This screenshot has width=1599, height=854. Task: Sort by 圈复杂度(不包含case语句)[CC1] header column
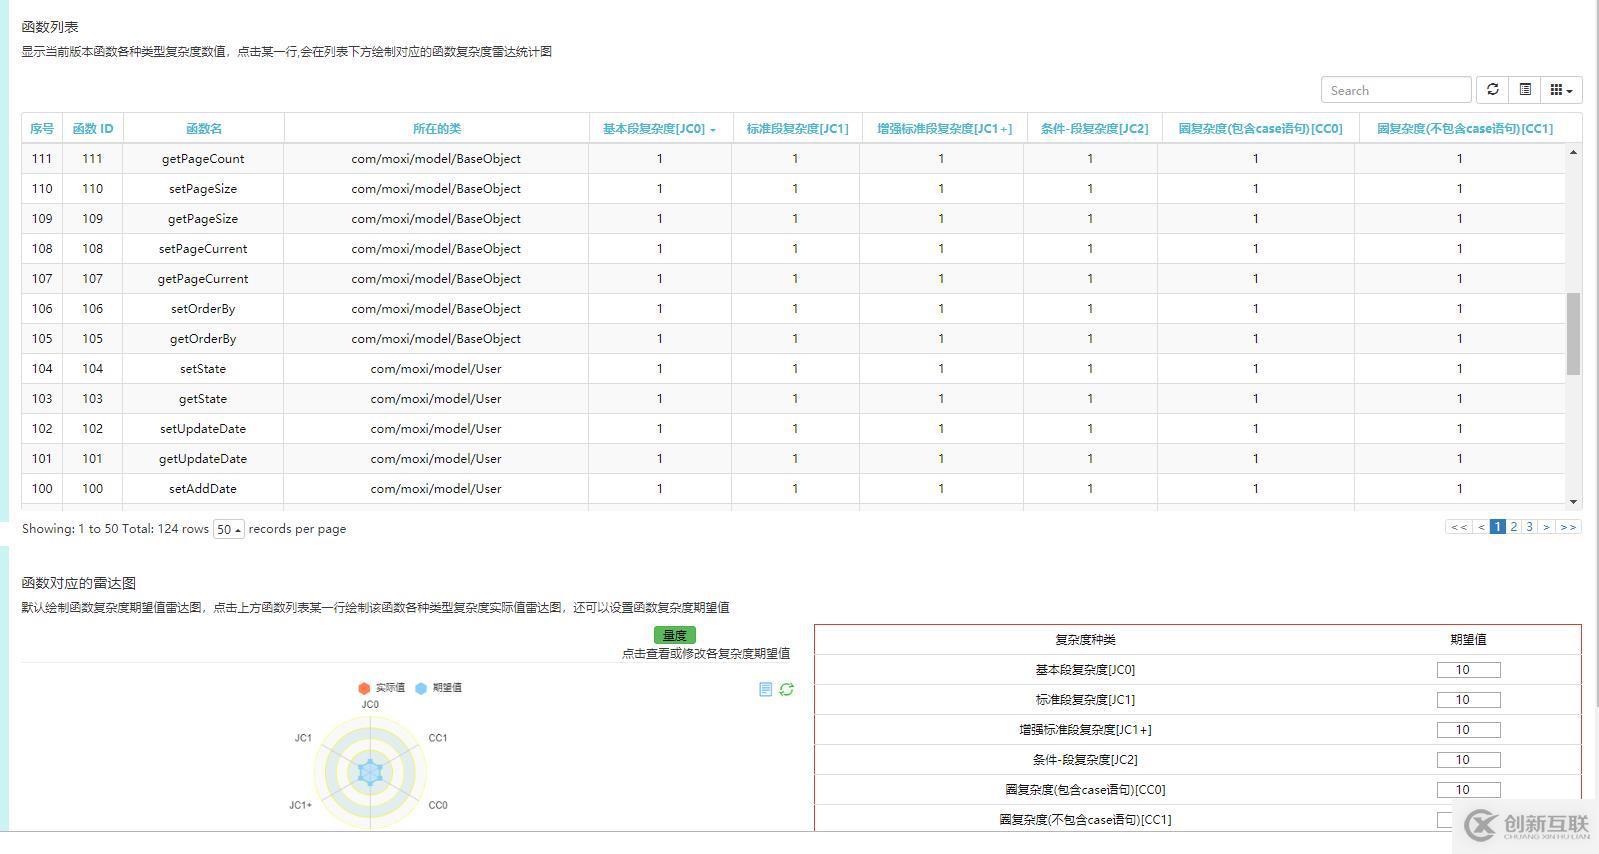coord(1465,128)
